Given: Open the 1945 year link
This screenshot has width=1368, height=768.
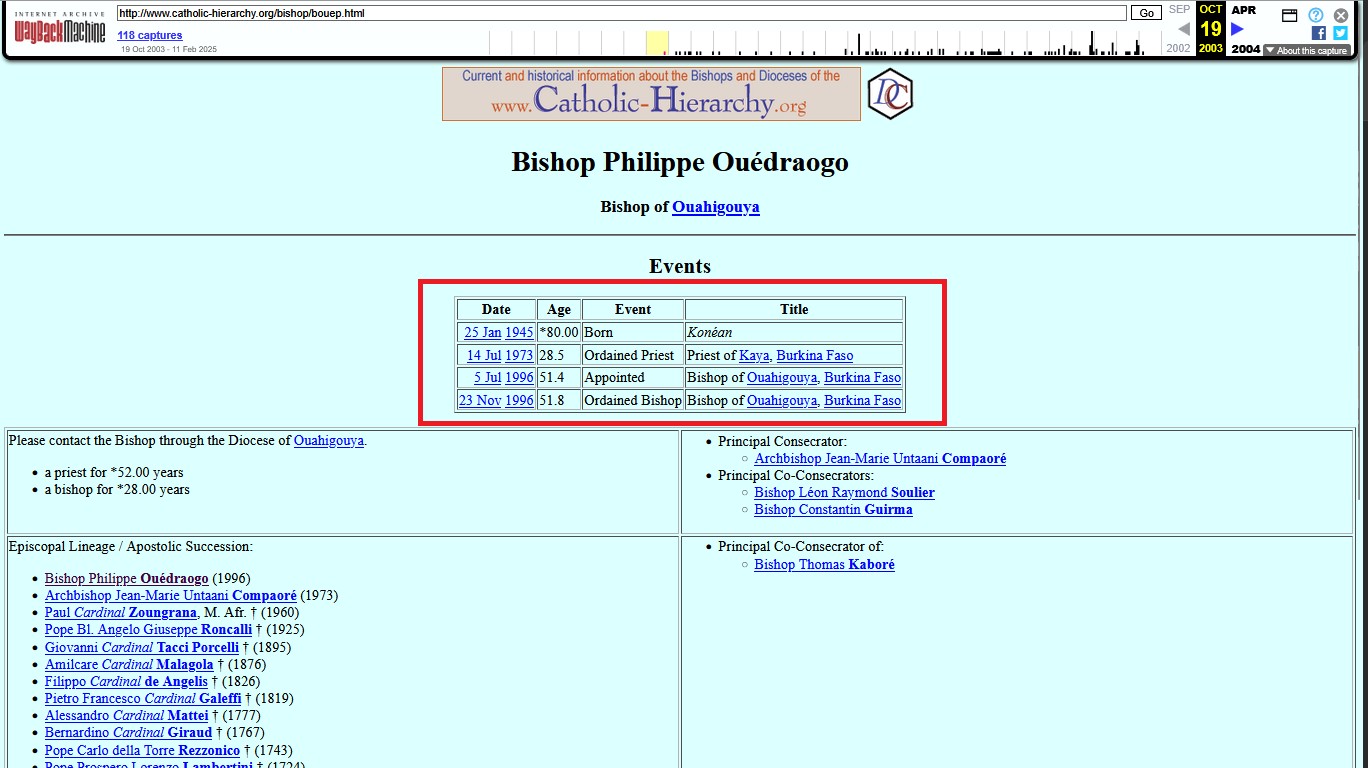Looking at the screenshot, I should (x=519, y=333).
